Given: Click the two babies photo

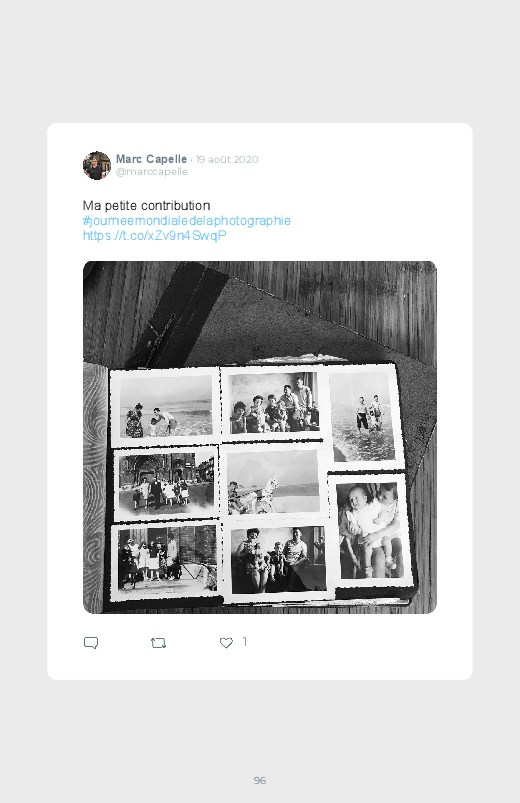Looking at the screenshot, I should 370,531.
